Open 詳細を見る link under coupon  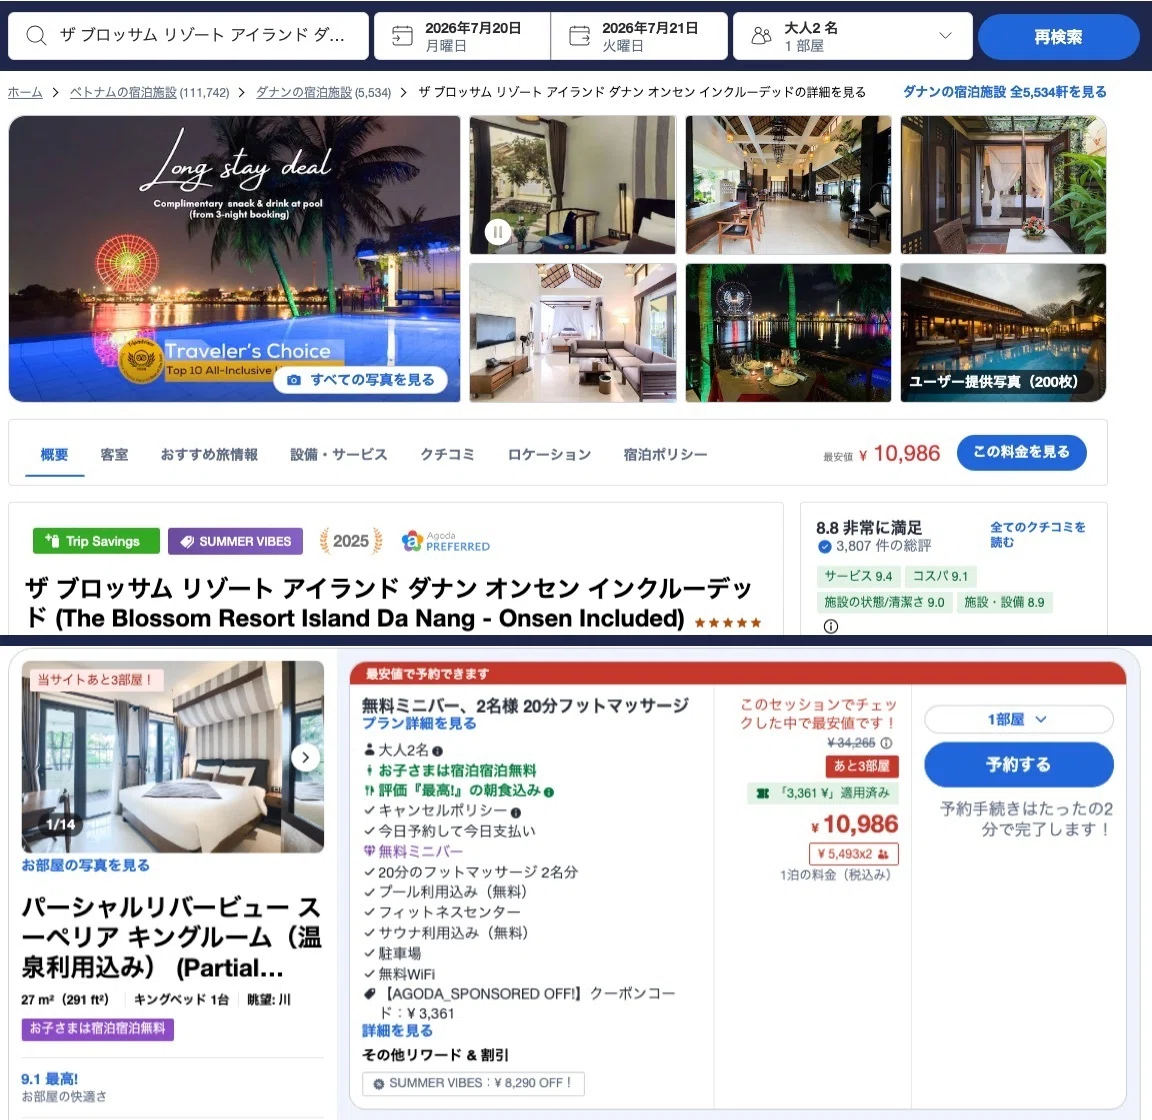pyautogui.click(x=397, y=1031)
